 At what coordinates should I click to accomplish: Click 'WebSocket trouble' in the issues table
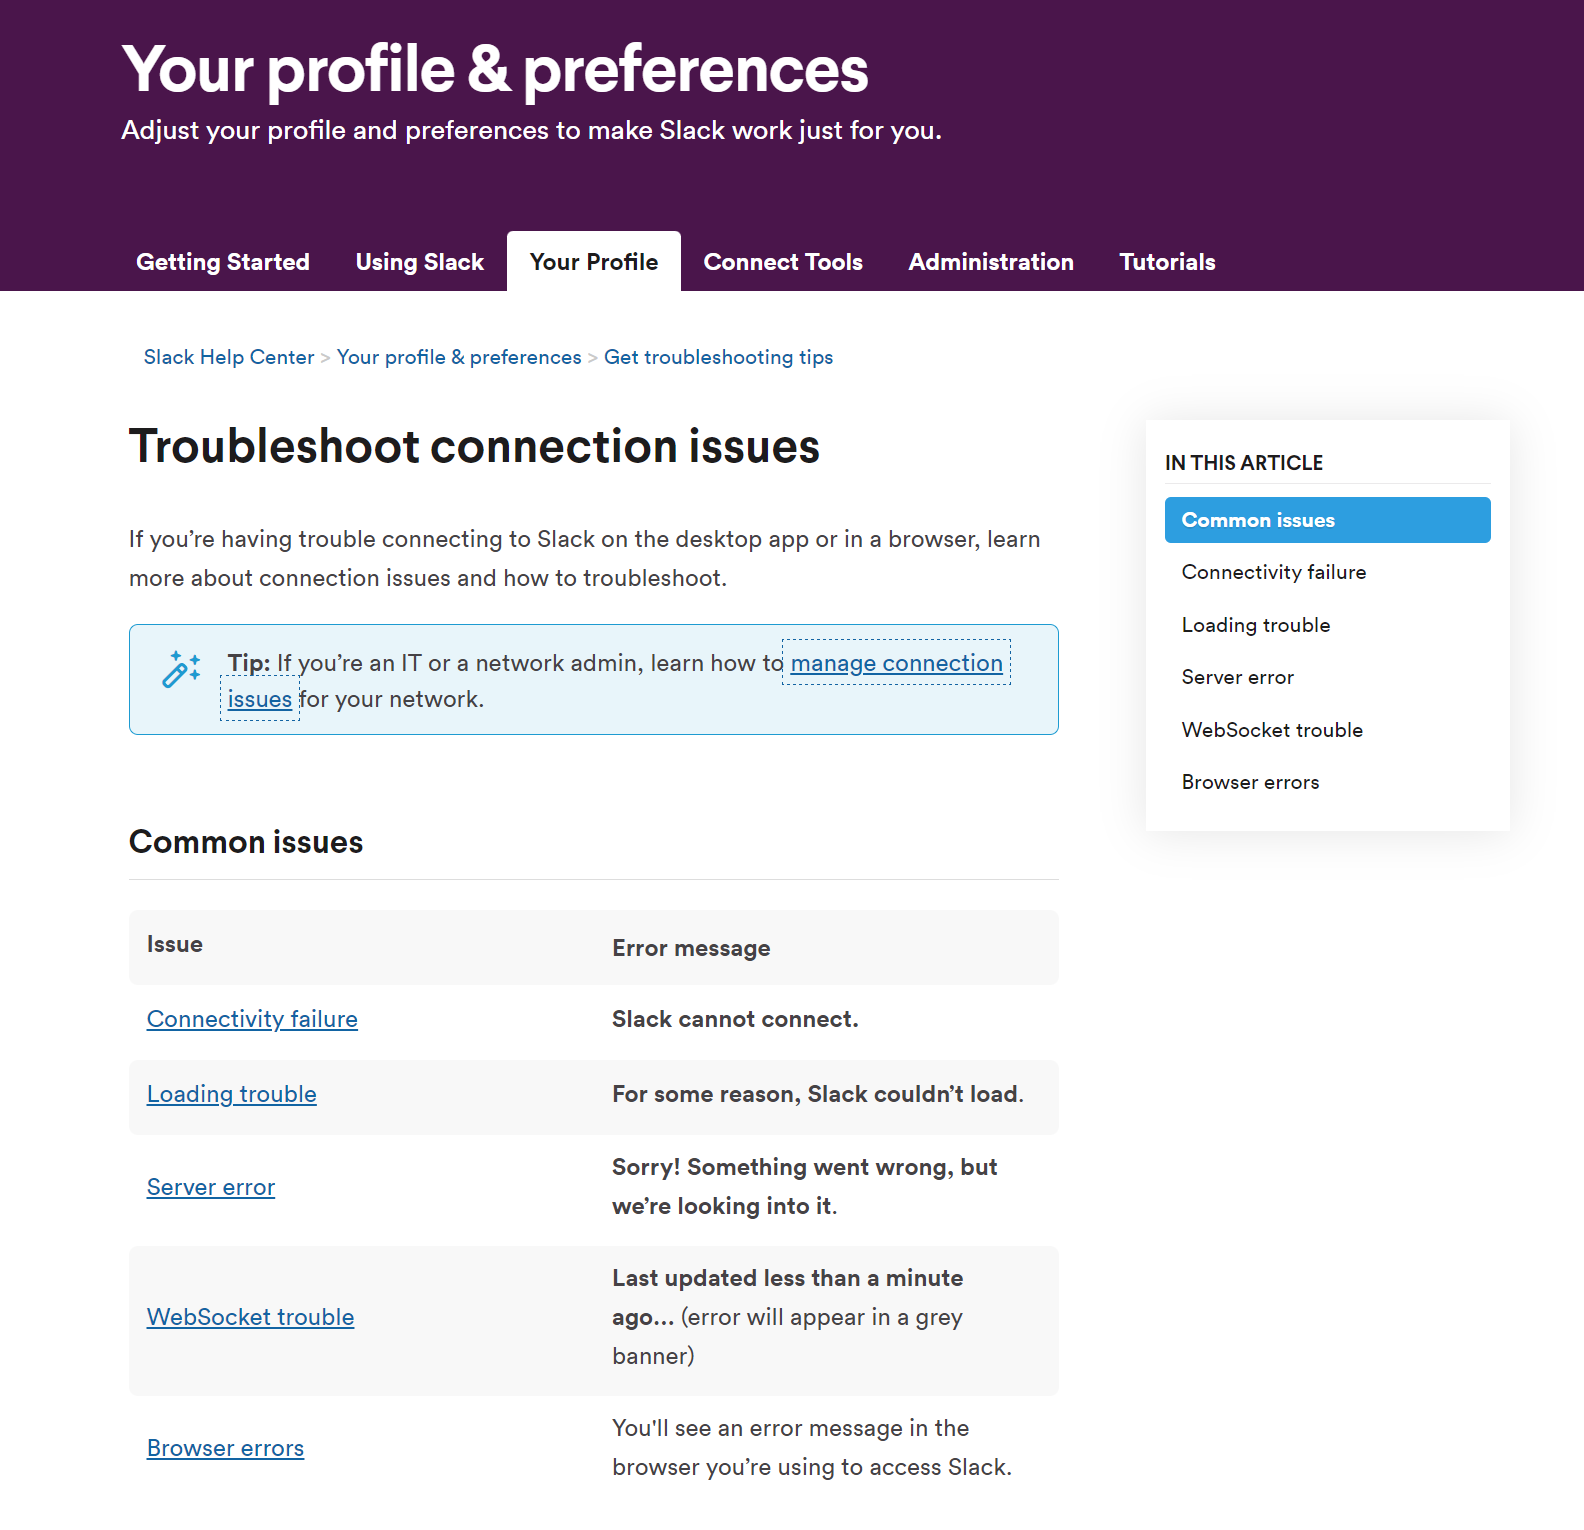(250, 1317)
